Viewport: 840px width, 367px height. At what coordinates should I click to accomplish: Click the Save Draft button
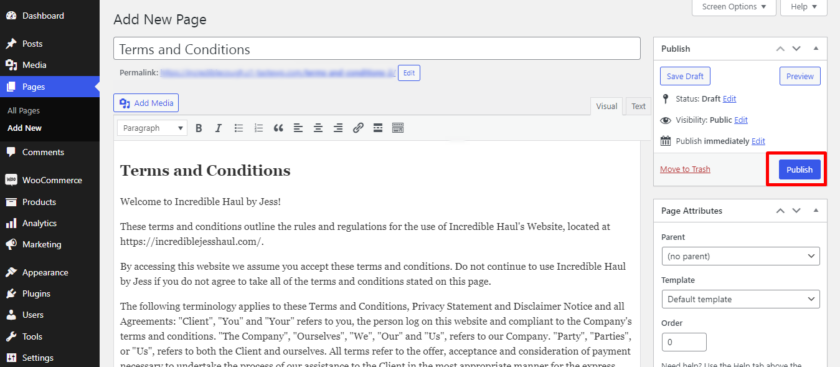(685, 76)
